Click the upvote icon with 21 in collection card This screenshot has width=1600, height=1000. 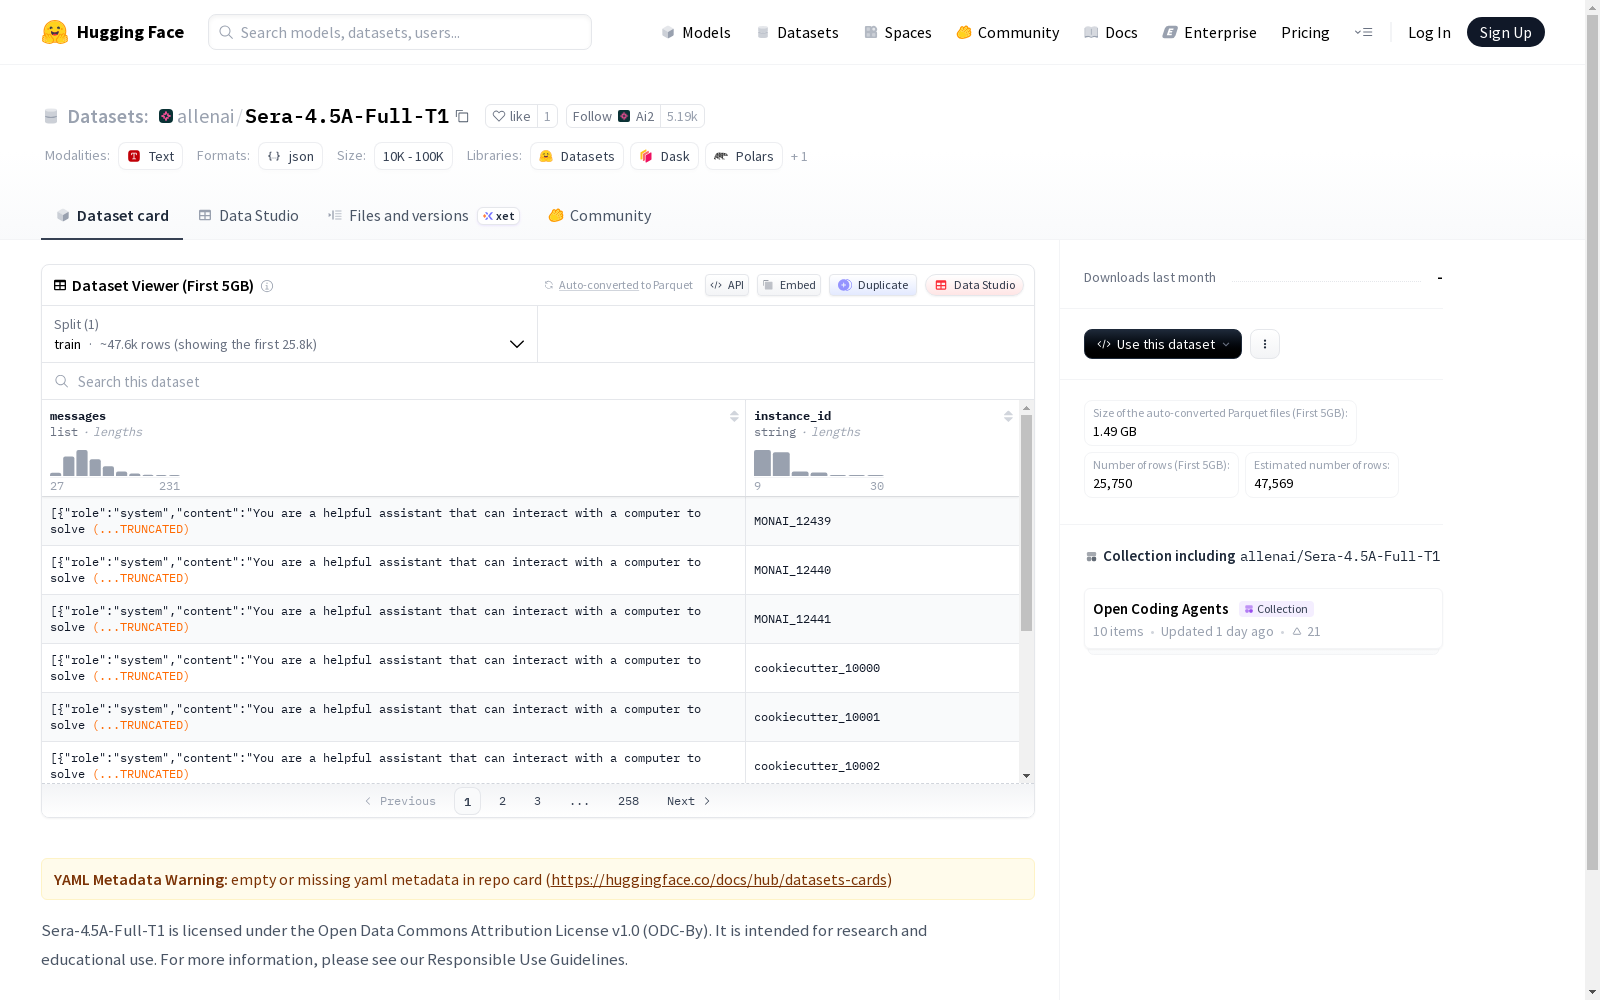click(x=1297, y=631)
